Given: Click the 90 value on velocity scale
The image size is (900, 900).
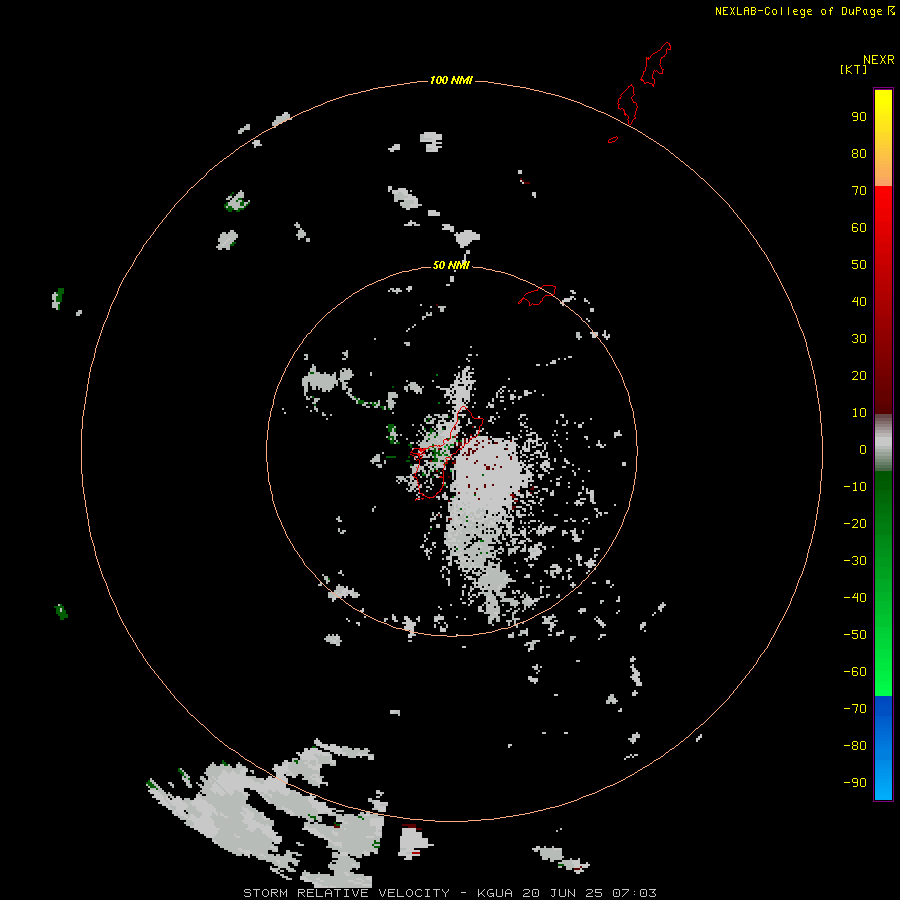Looking at the screenshot, I should (x=859, y=117).
